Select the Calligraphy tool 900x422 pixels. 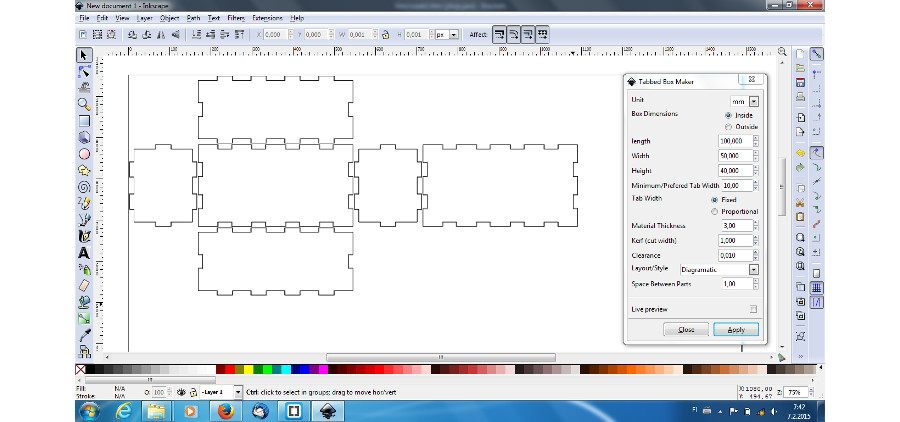(84, 236)
